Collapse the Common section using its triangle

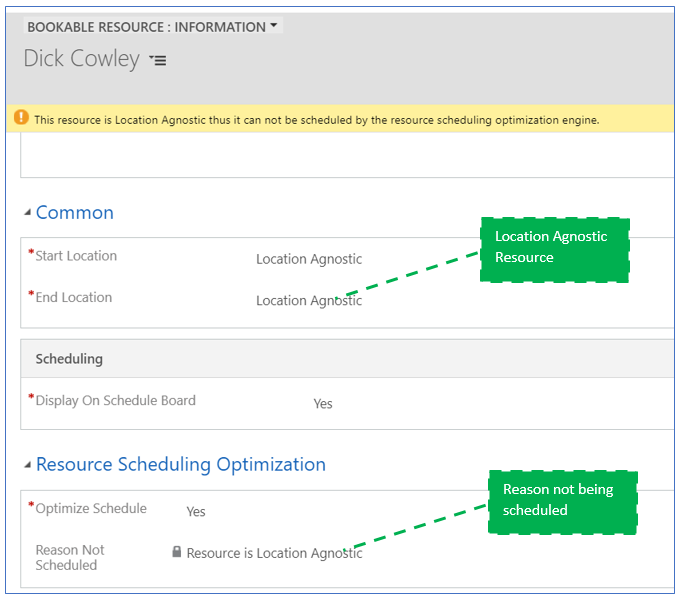(27, 213)
